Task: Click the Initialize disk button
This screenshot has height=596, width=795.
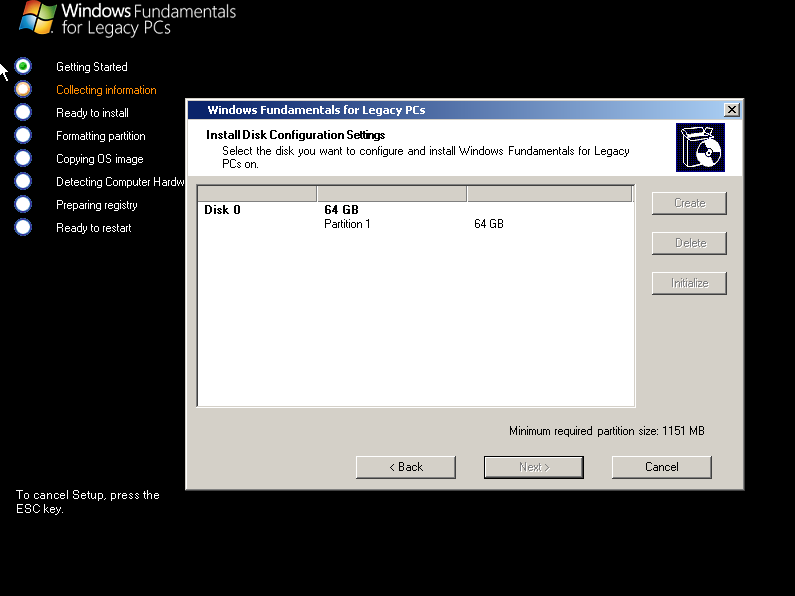Action: (689, 283)
